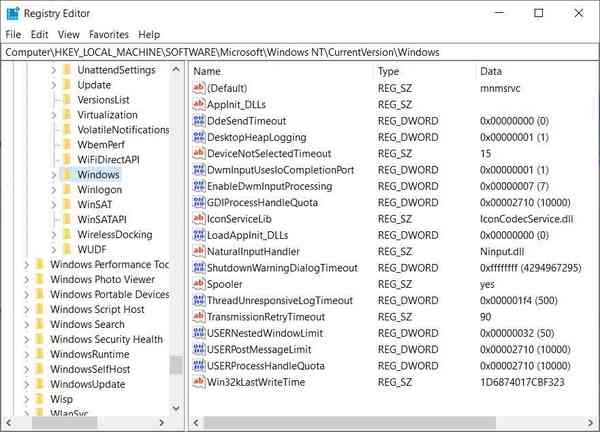The height and width of the screenshot is (432, 600).
Task: Click the DWORD icon beside GDIProcessHandleQuota
Action: (199, 202)
